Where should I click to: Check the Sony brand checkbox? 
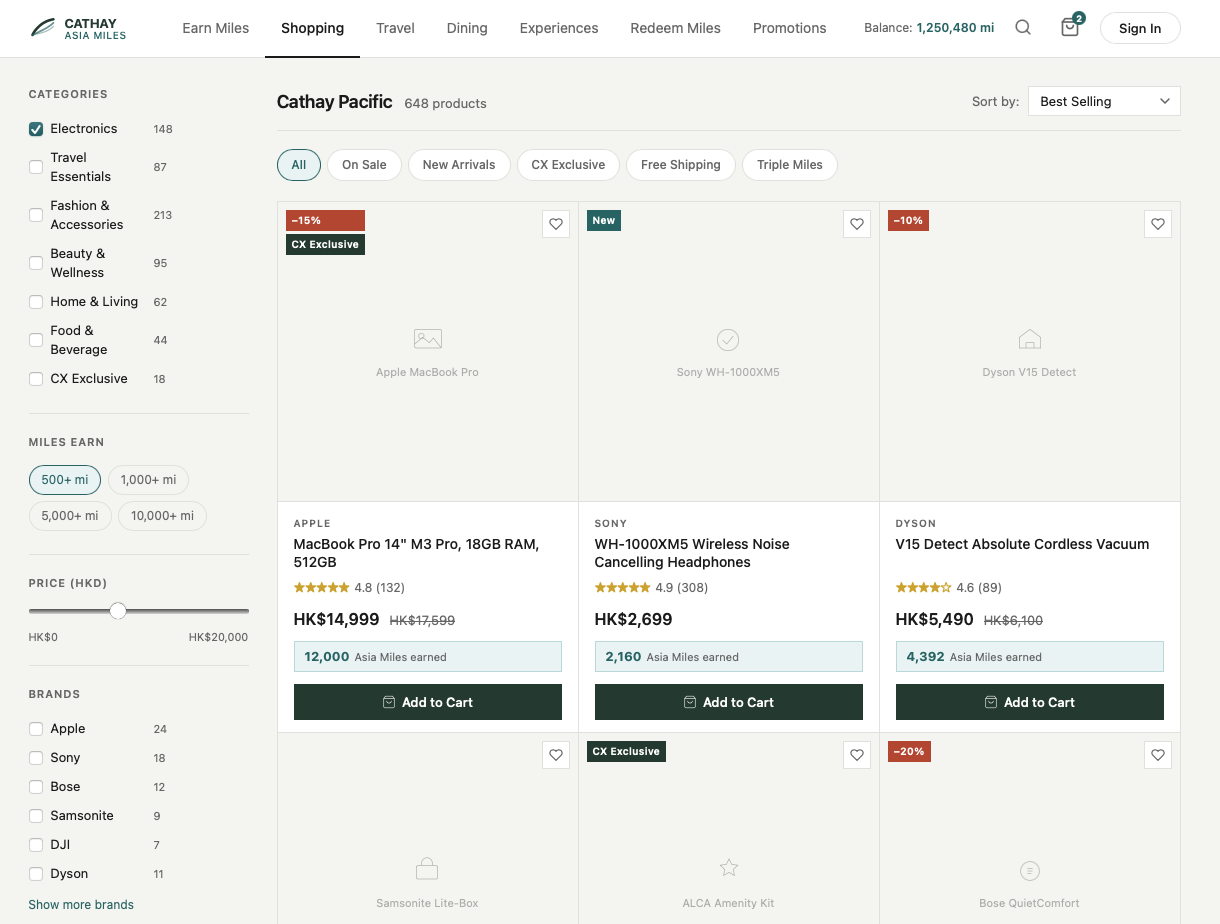coord(36,758)
